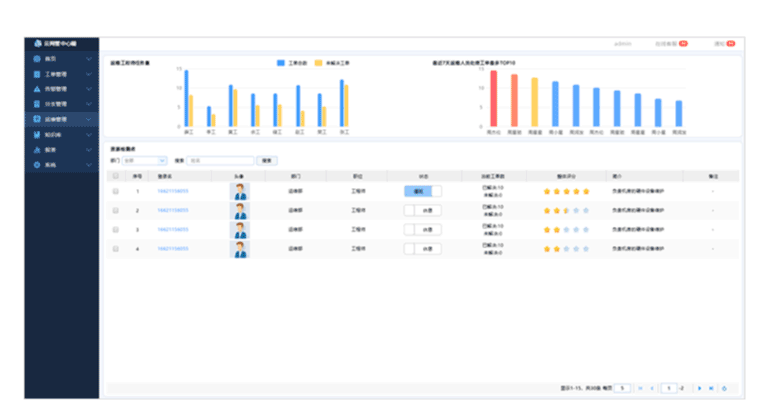The width and height of the screenshot is (773, 400).
Task: Click the red first bar in TOP10 chart
Action: [x=493, y=99]
